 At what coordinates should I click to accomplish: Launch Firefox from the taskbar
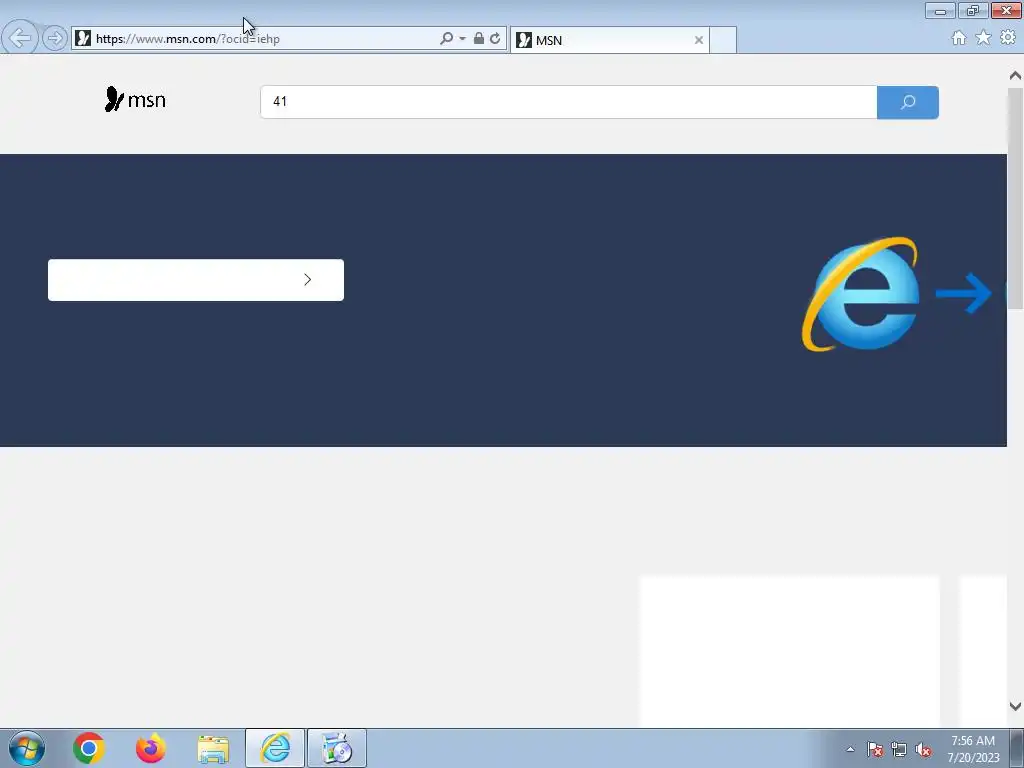pyautogui.click(x=151, y=748)
